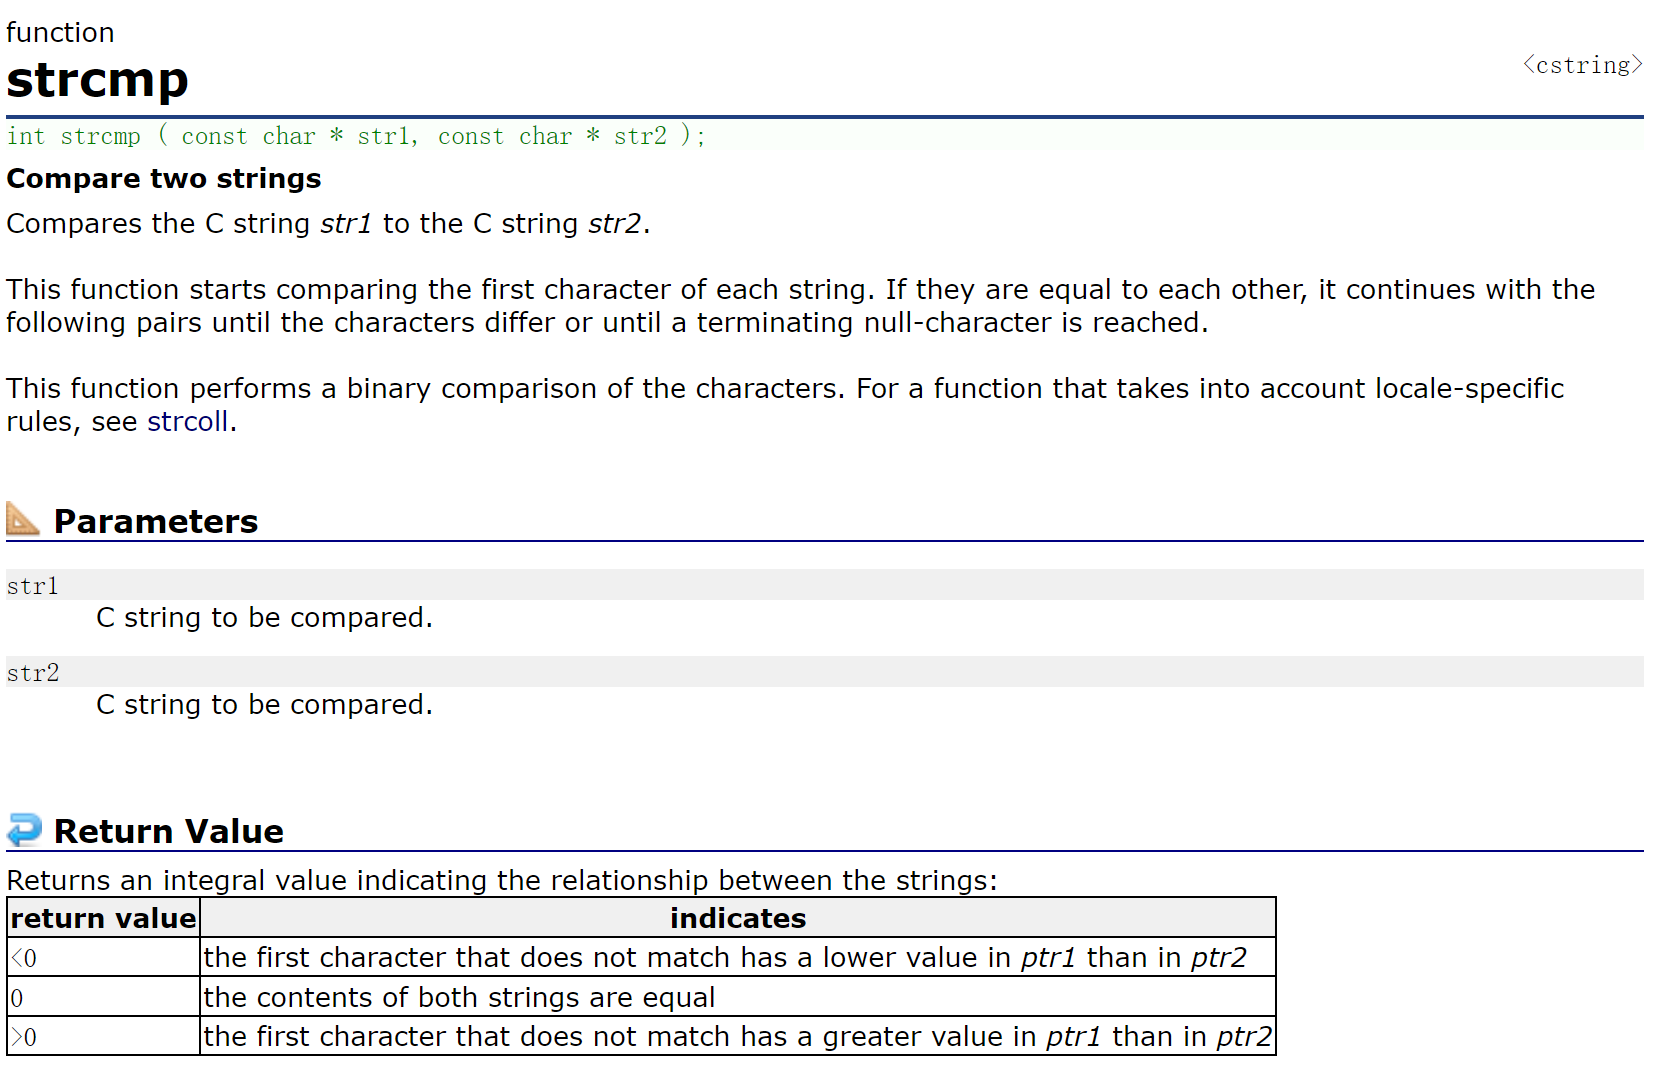Click the <cstring> header label
This screenshot has width=1666, height=1084.
(x=1582, y=65)
